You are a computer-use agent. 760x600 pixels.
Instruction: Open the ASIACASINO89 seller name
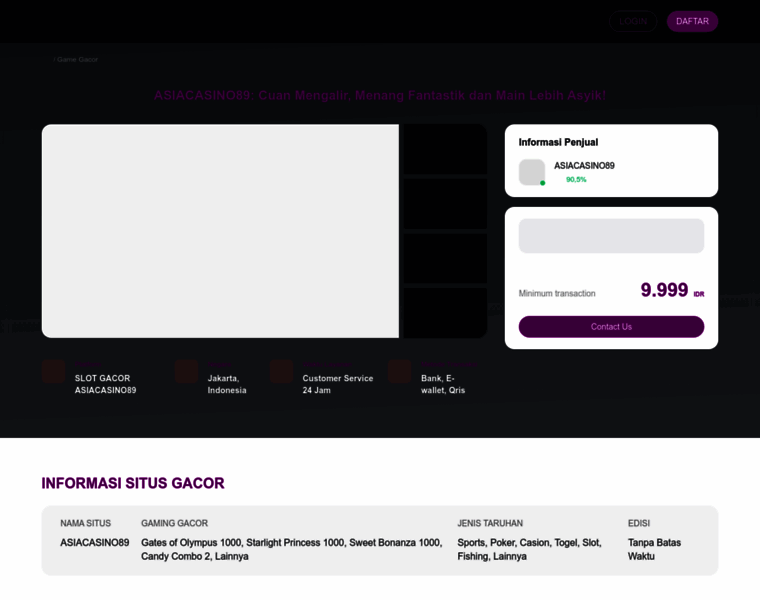(x=584, y=166)
